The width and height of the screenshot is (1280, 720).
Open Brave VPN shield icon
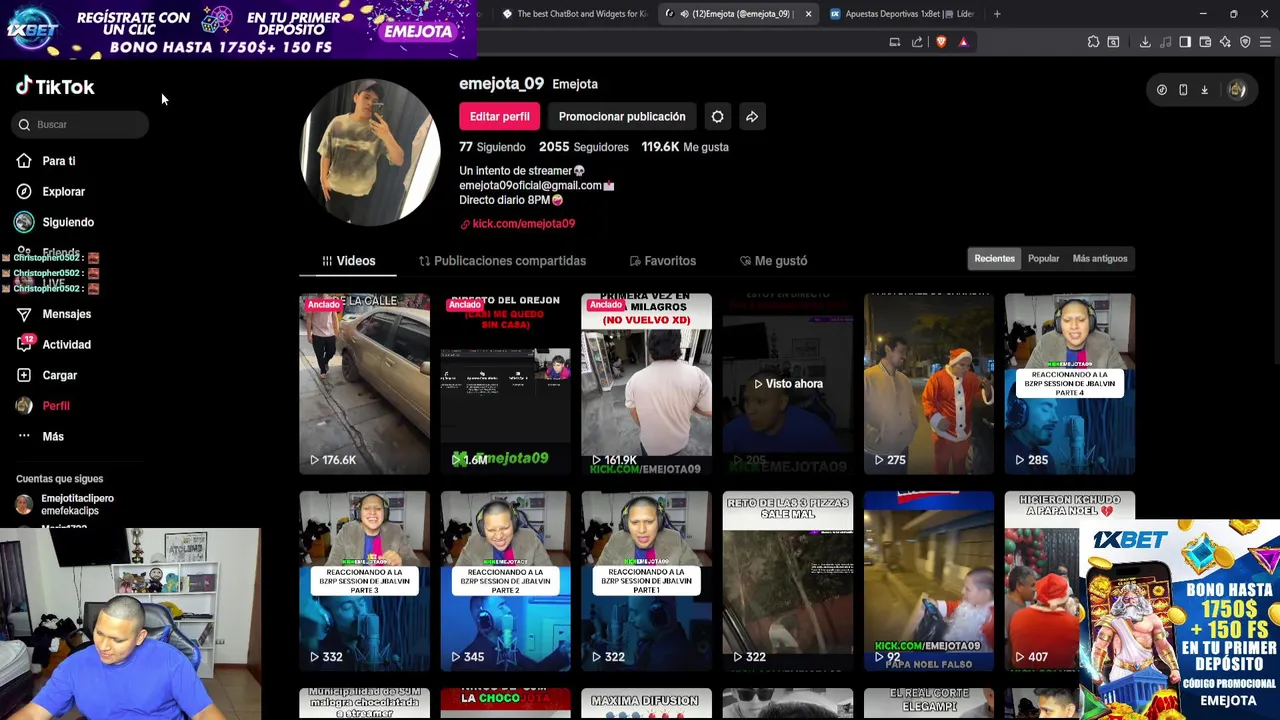pos(1245,42)
